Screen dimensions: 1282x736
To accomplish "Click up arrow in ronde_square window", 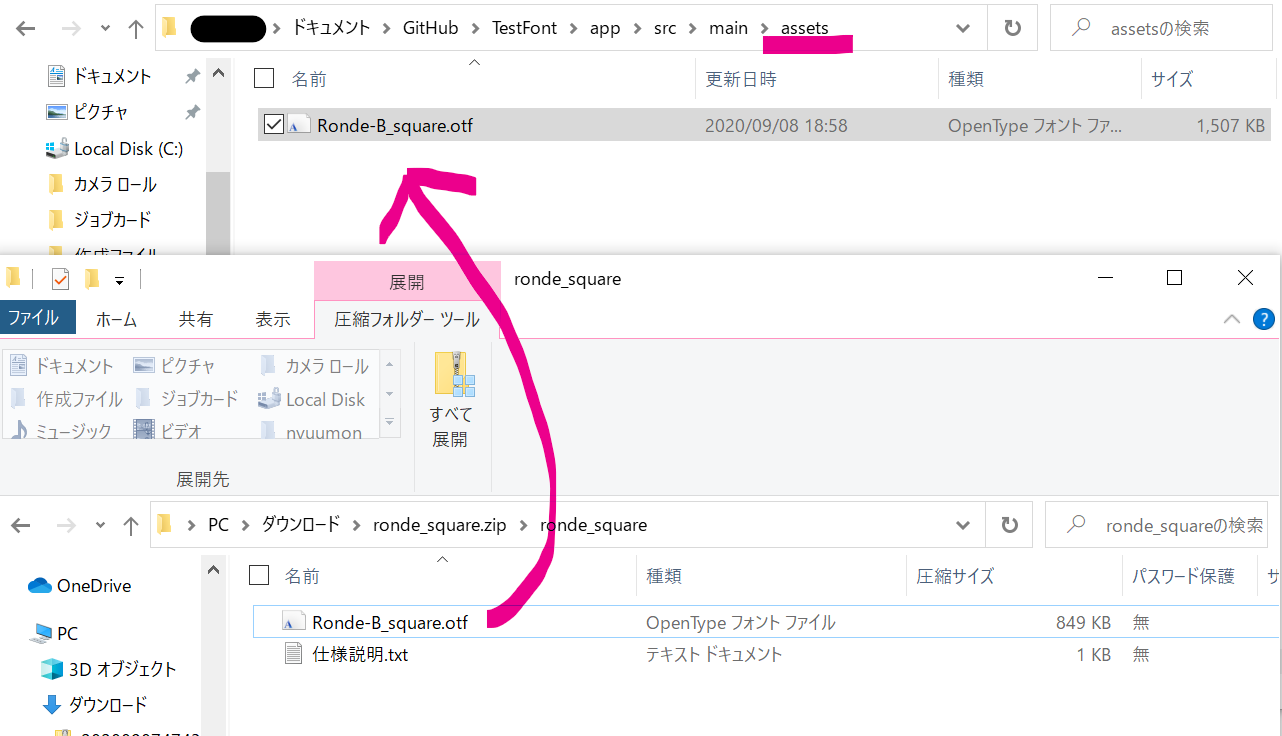I will tap(130, 525).
